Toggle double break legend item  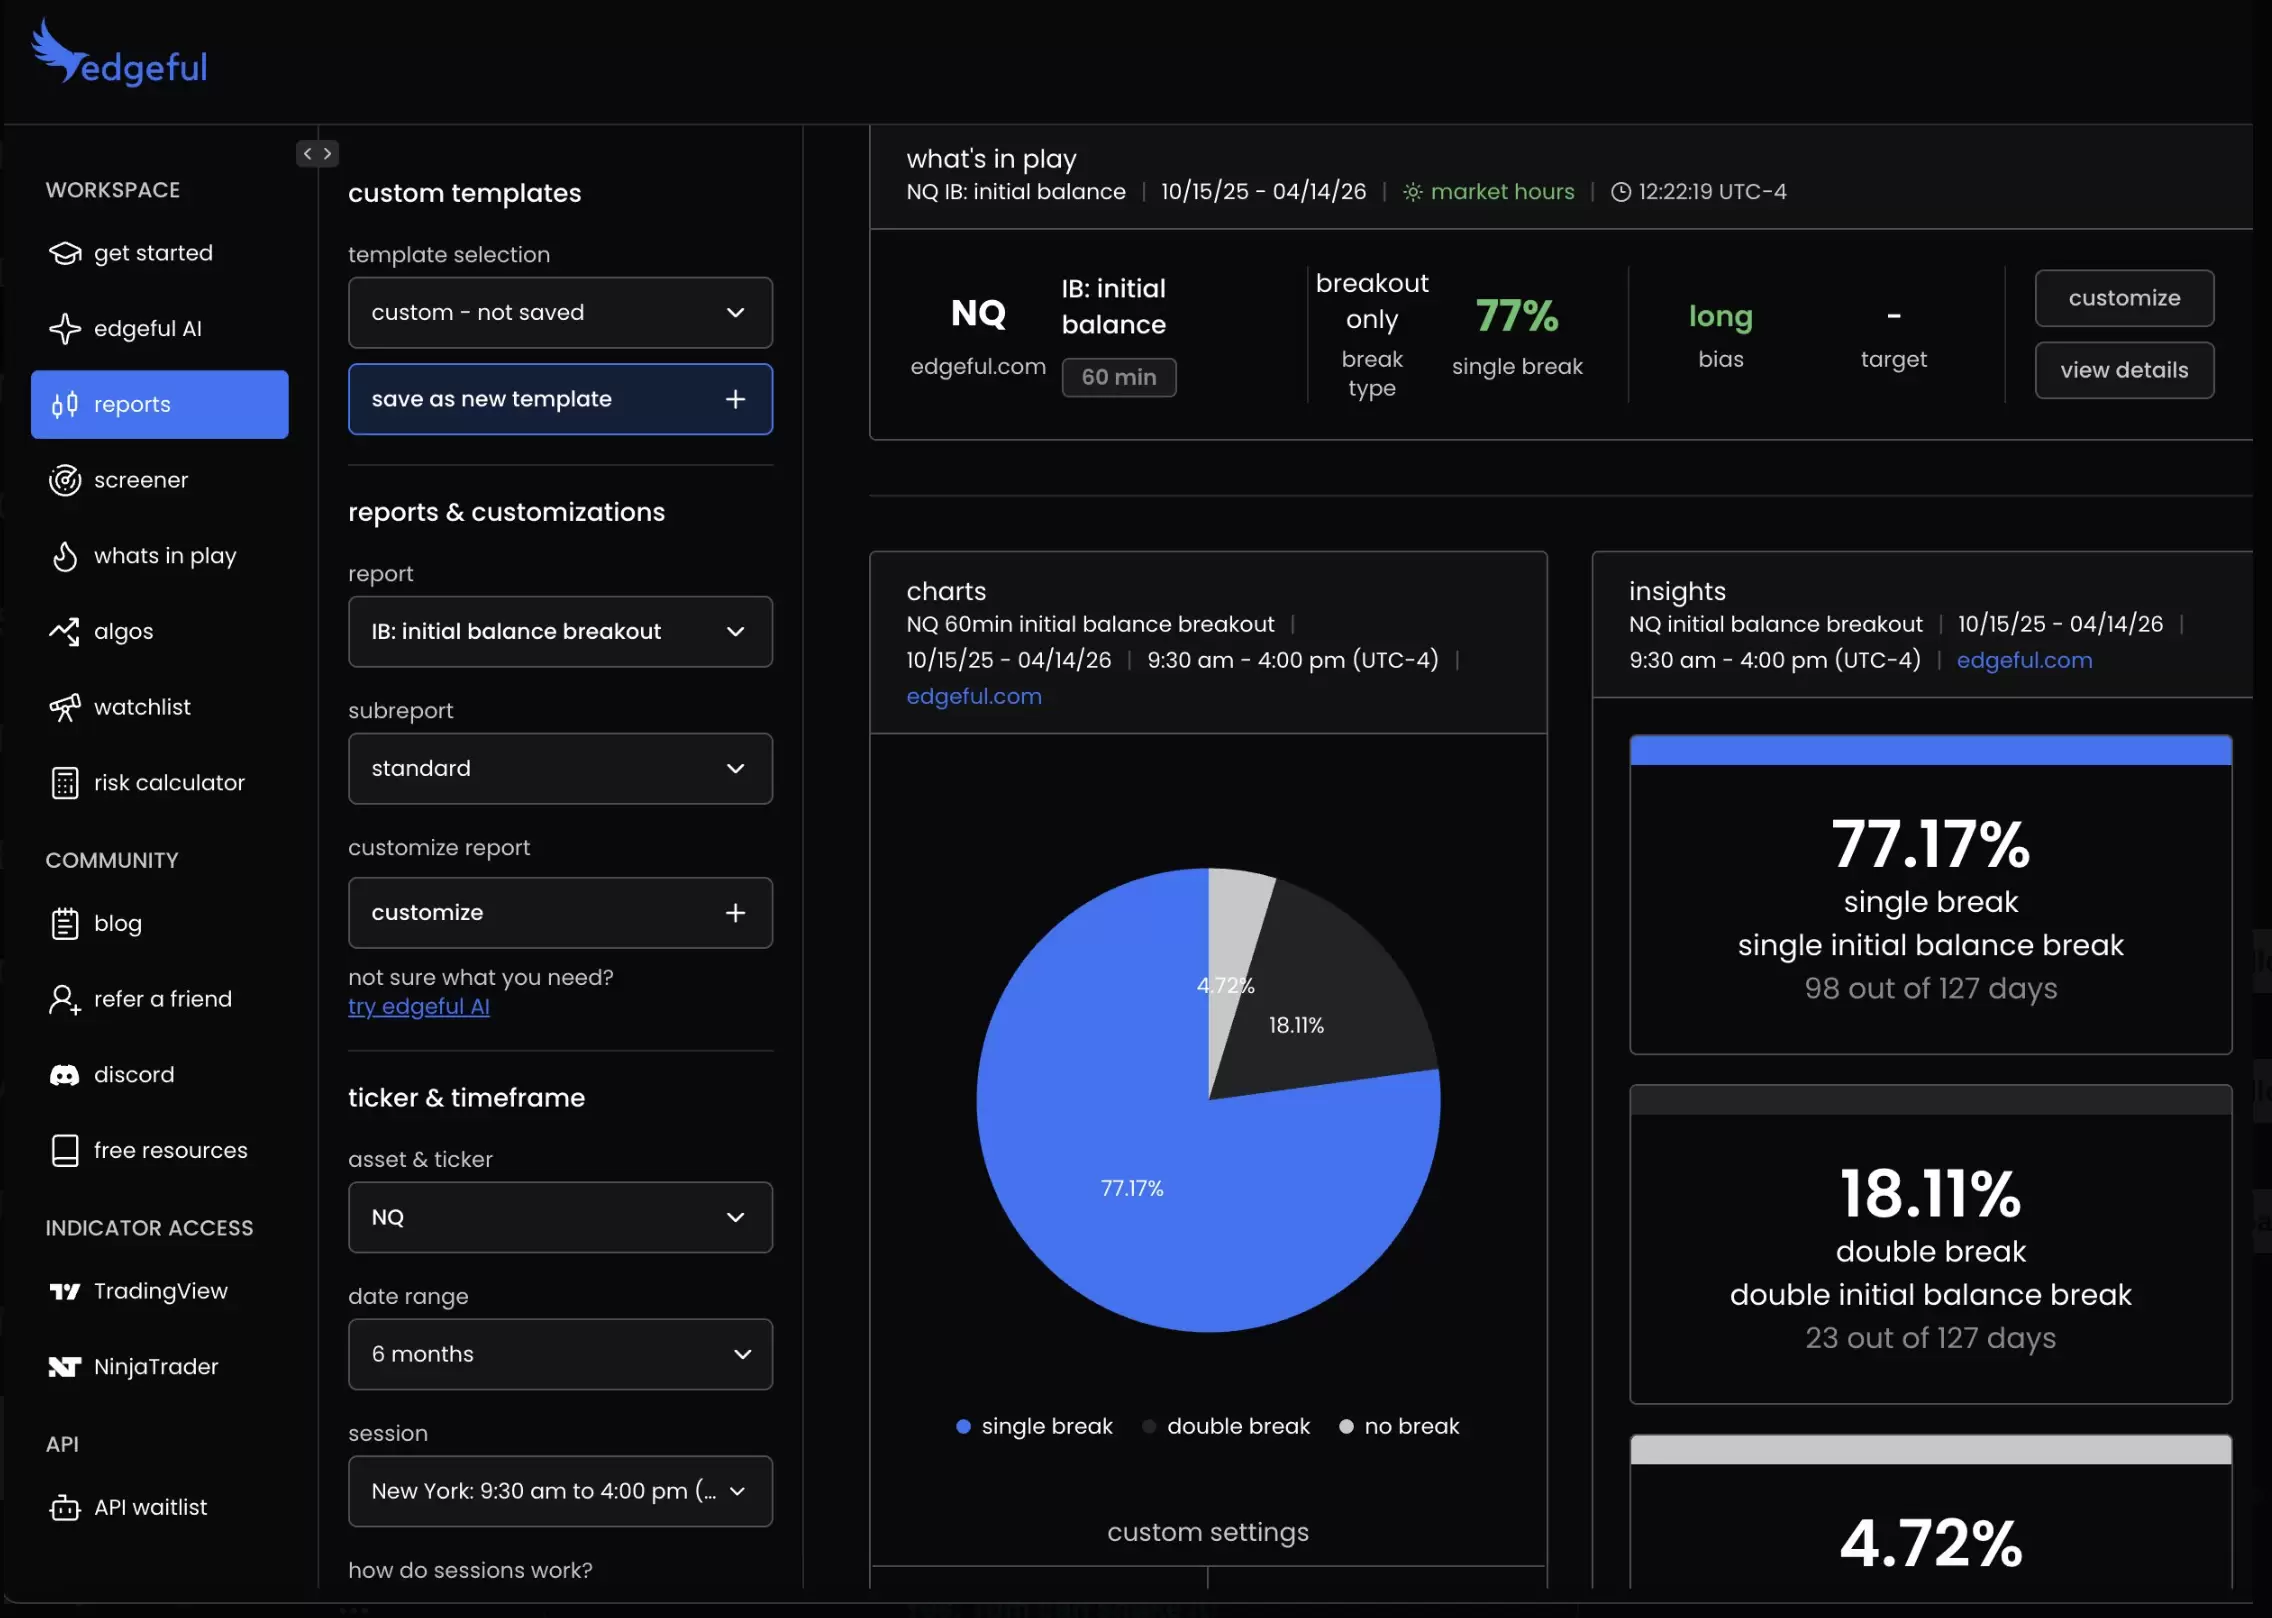(x=1226, y=1427)
